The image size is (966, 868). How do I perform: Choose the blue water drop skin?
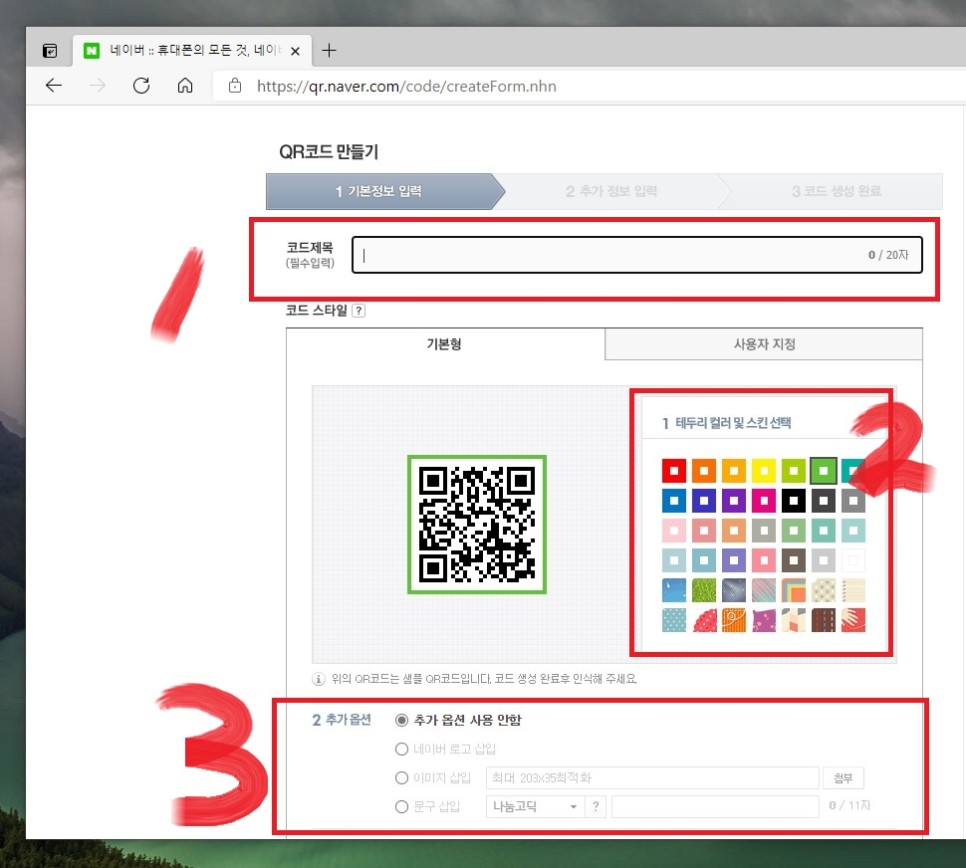point(674,590)
